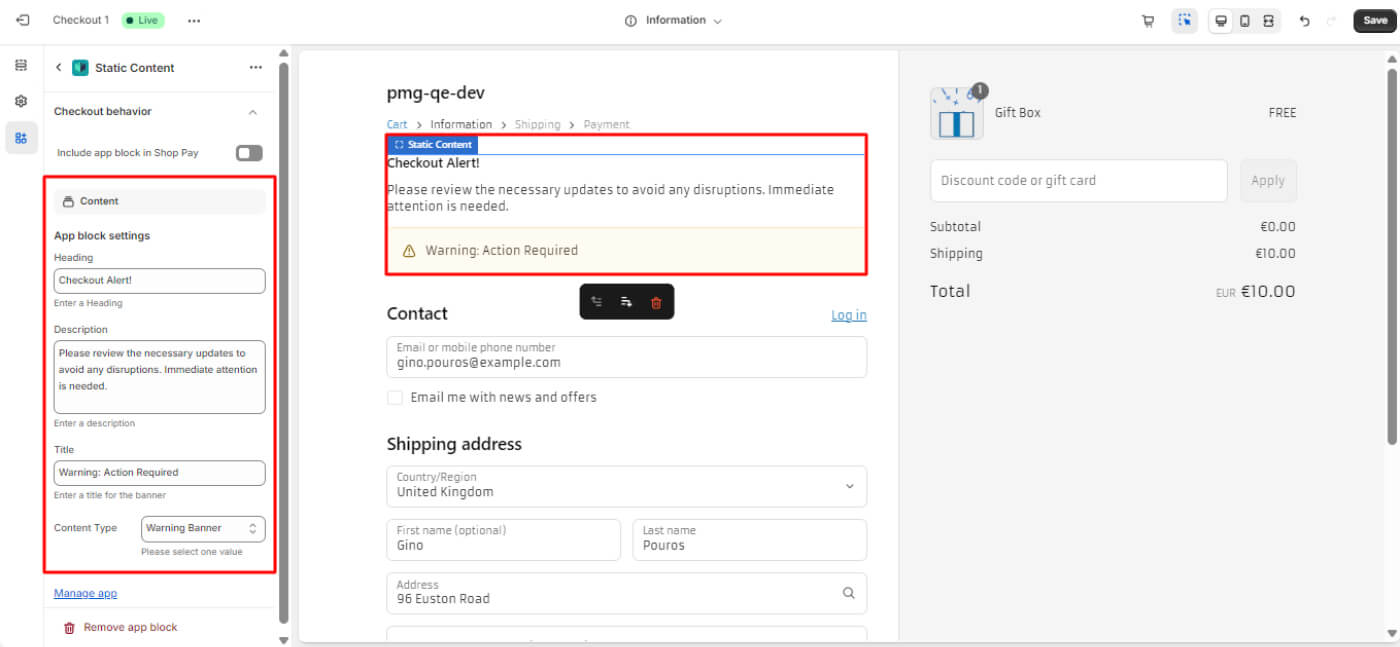Toggle Include app block in Shop Pay
This screenshot has width=1400, height=647.
[249, 153]
